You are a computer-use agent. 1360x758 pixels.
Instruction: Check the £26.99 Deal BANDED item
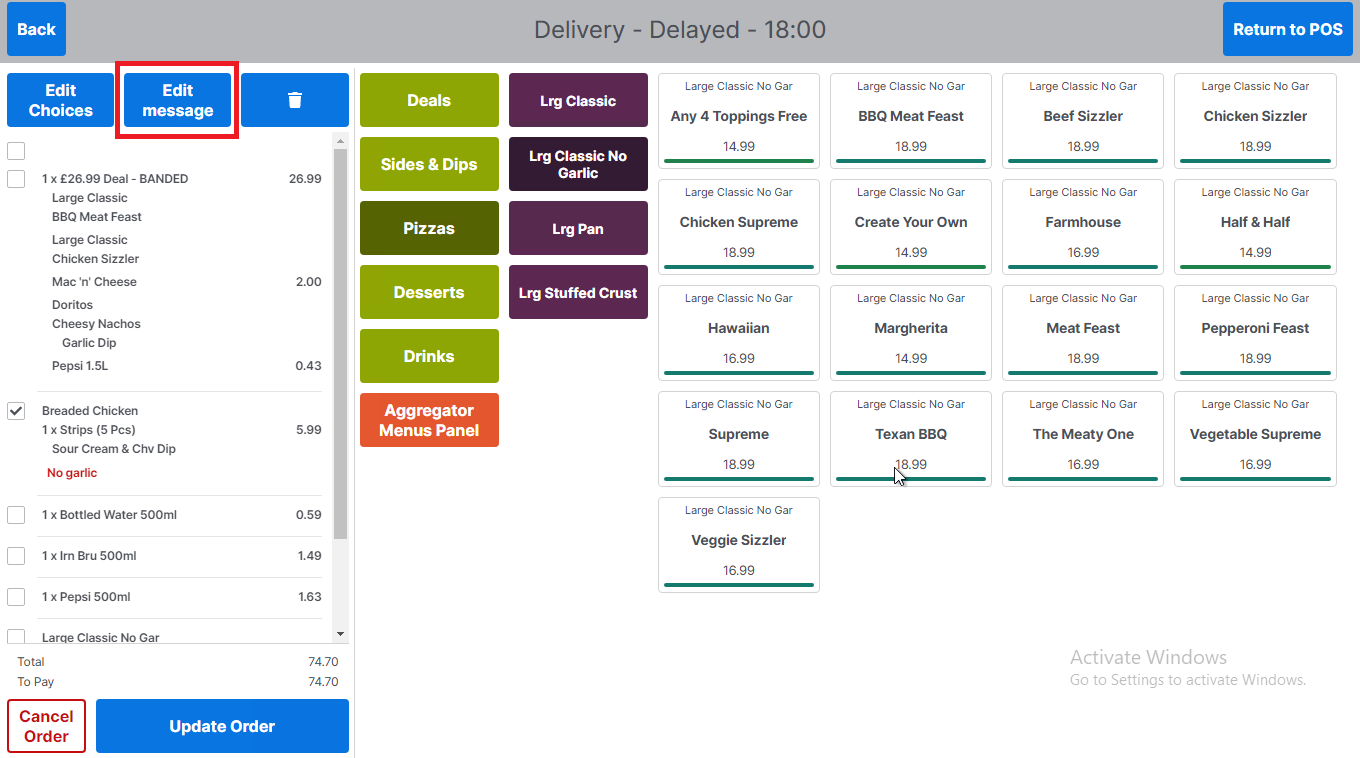(15, 178)
